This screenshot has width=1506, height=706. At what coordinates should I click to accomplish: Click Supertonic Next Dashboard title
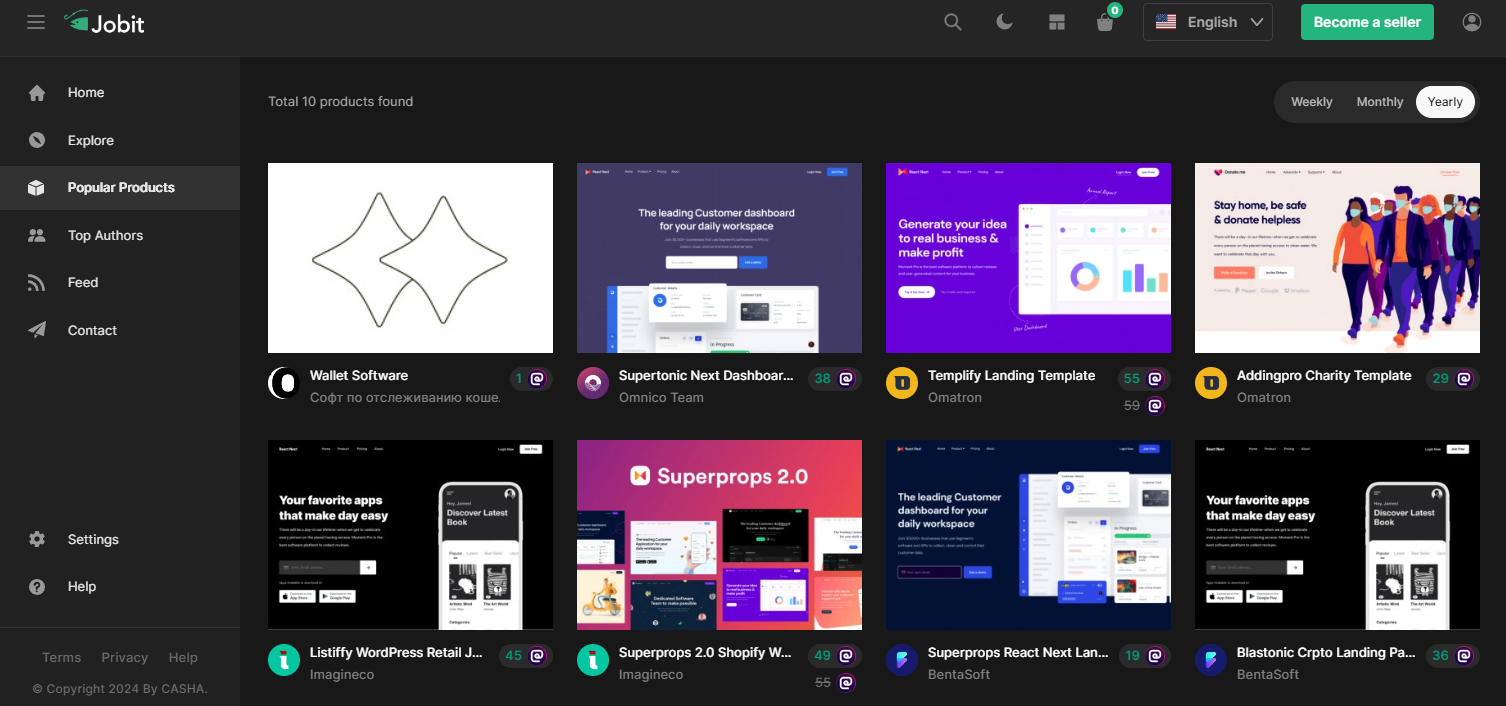[x=707, y=376]
